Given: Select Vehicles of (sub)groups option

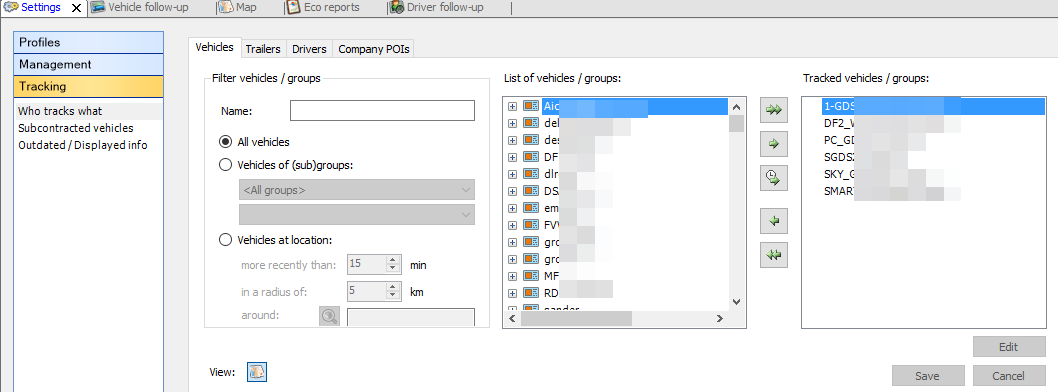Looking at the screenshot, I should (226, 164).
